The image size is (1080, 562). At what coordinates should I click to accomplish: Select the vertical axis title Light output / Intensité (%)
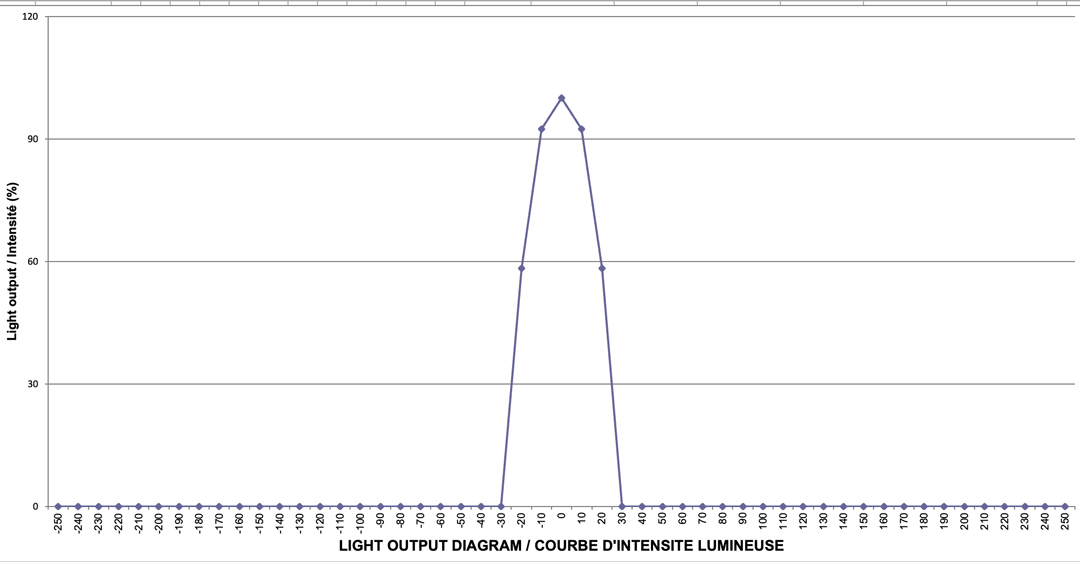tap(12, 261)
